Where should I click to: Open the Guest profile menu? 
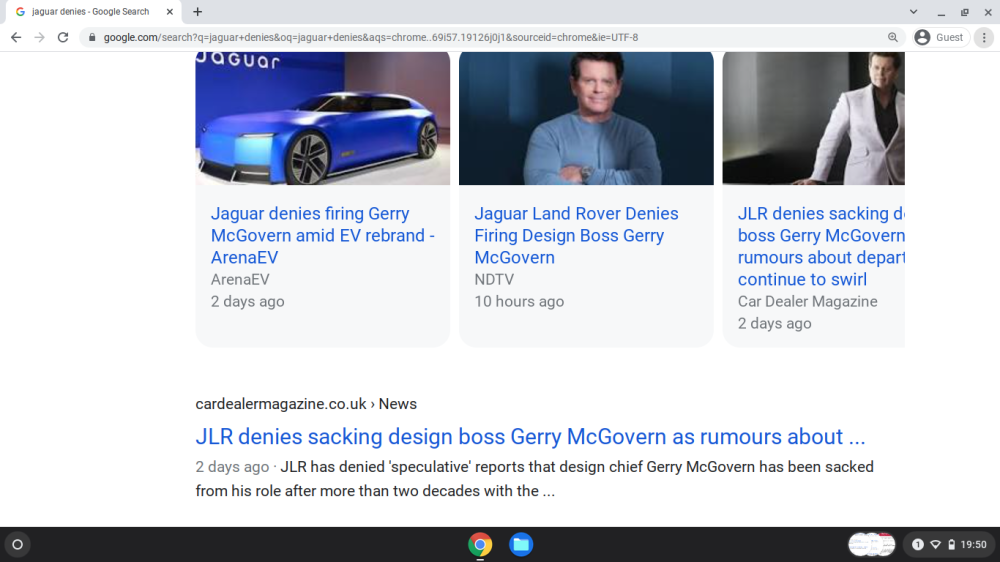[941, 38]
